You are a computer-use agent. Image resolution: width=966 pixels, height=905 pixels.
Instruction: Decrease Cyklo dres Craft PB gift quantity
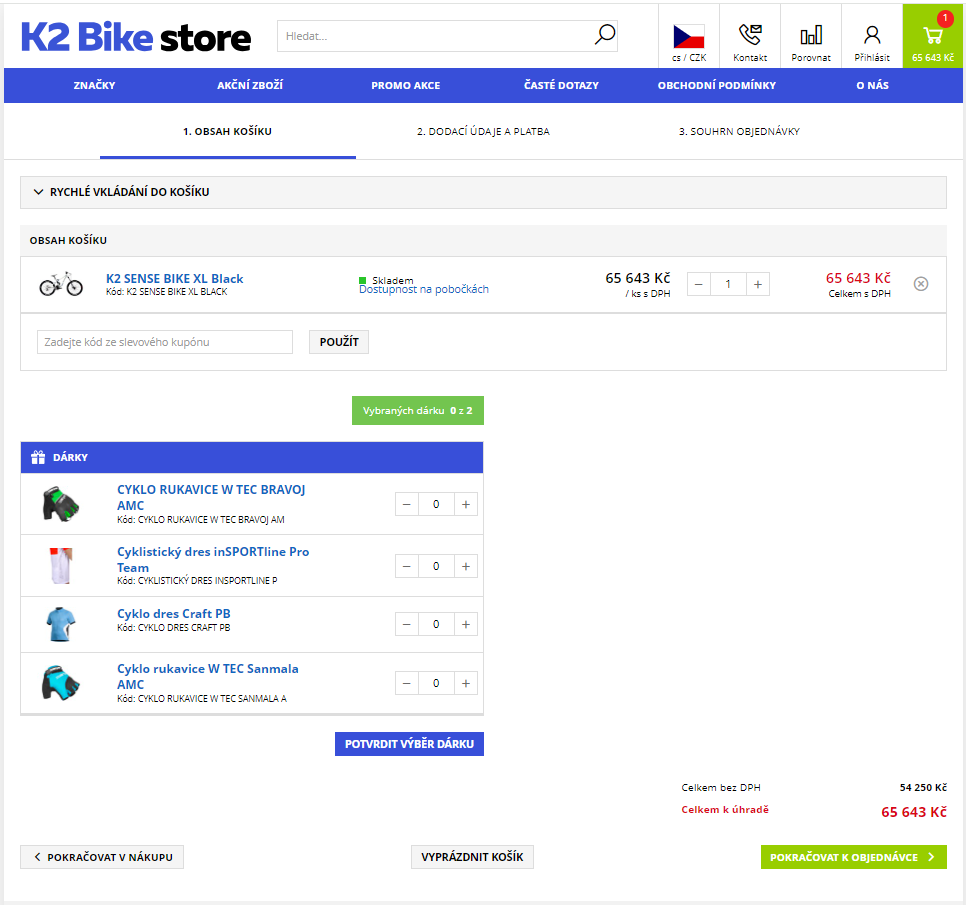point(407,624)
